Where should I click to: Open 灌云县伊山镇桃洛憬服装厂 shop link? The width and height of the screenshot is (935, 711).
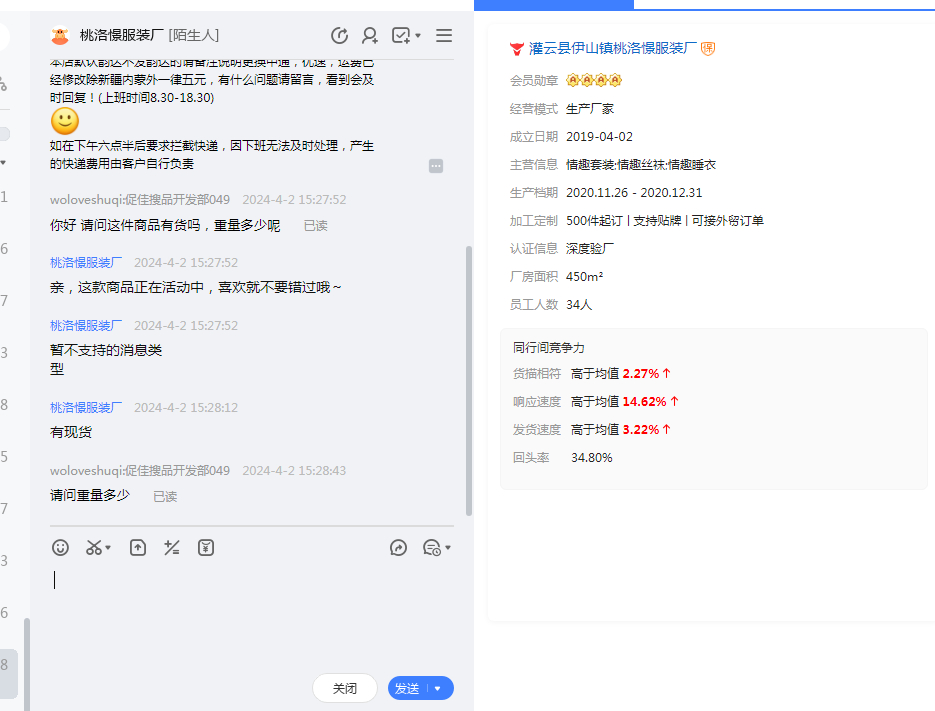[x=613, y=48]
